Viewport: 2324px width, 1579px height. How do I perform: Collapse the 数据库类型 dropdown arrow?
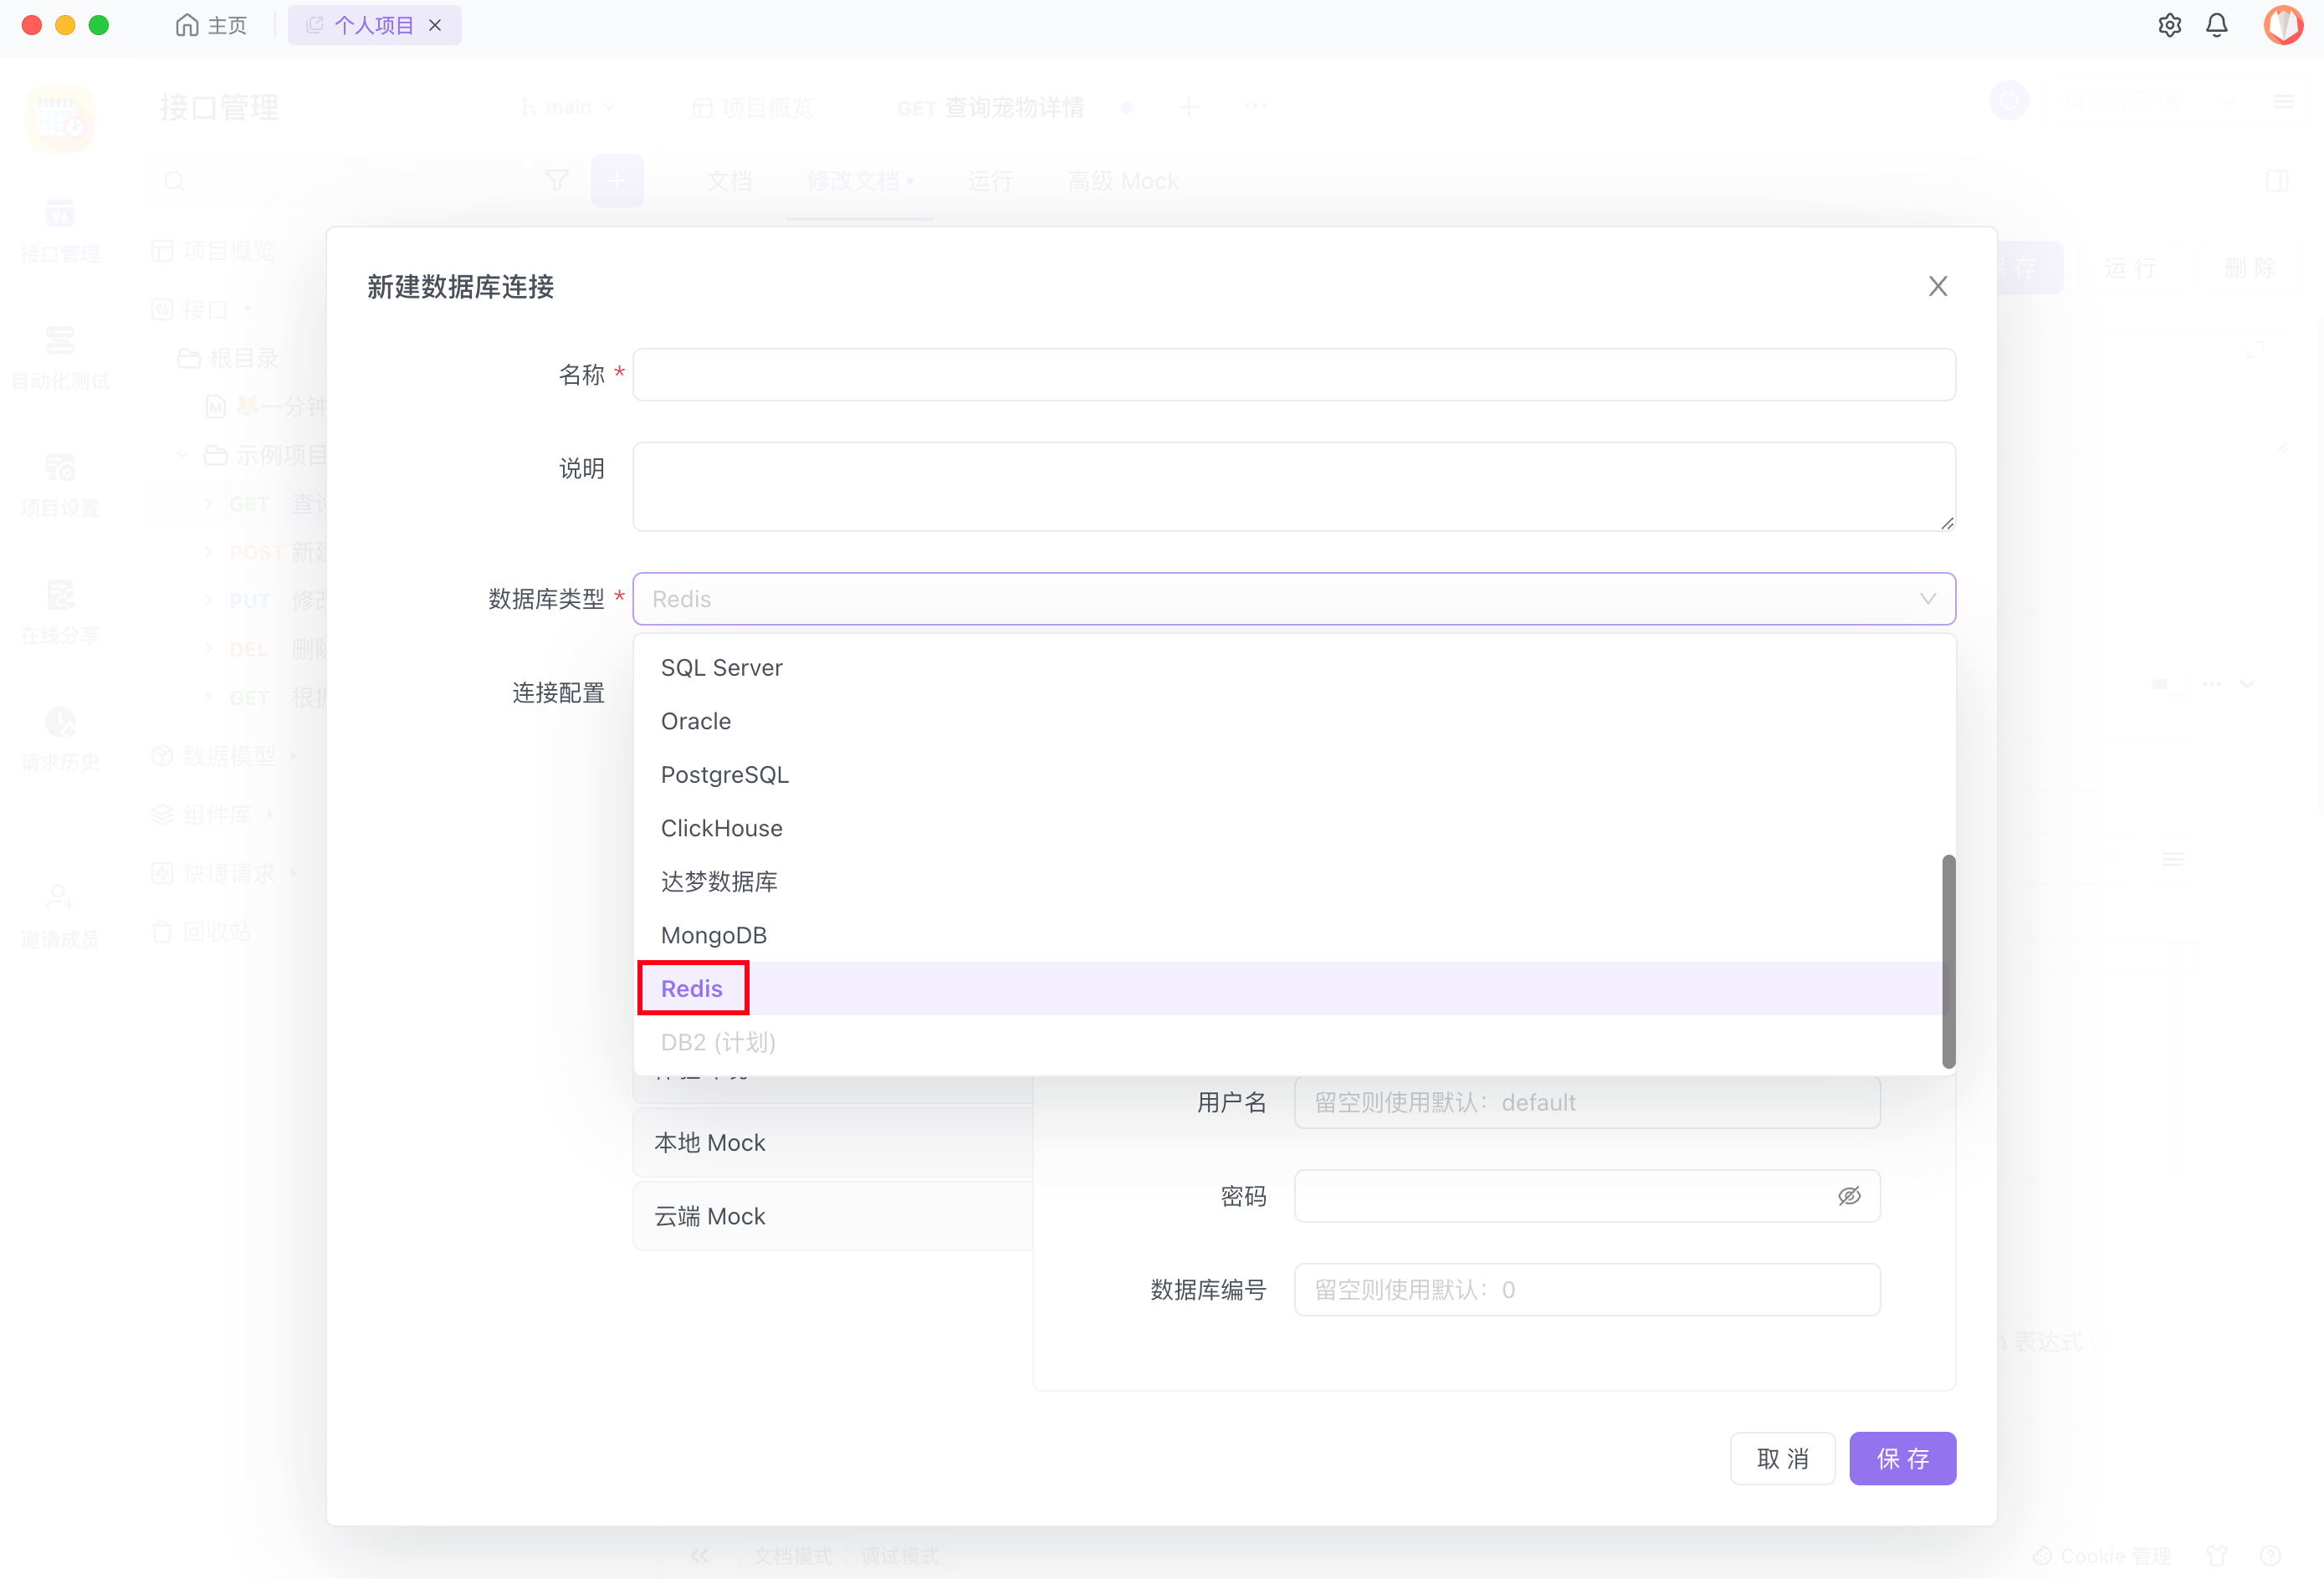[1927, 599]
